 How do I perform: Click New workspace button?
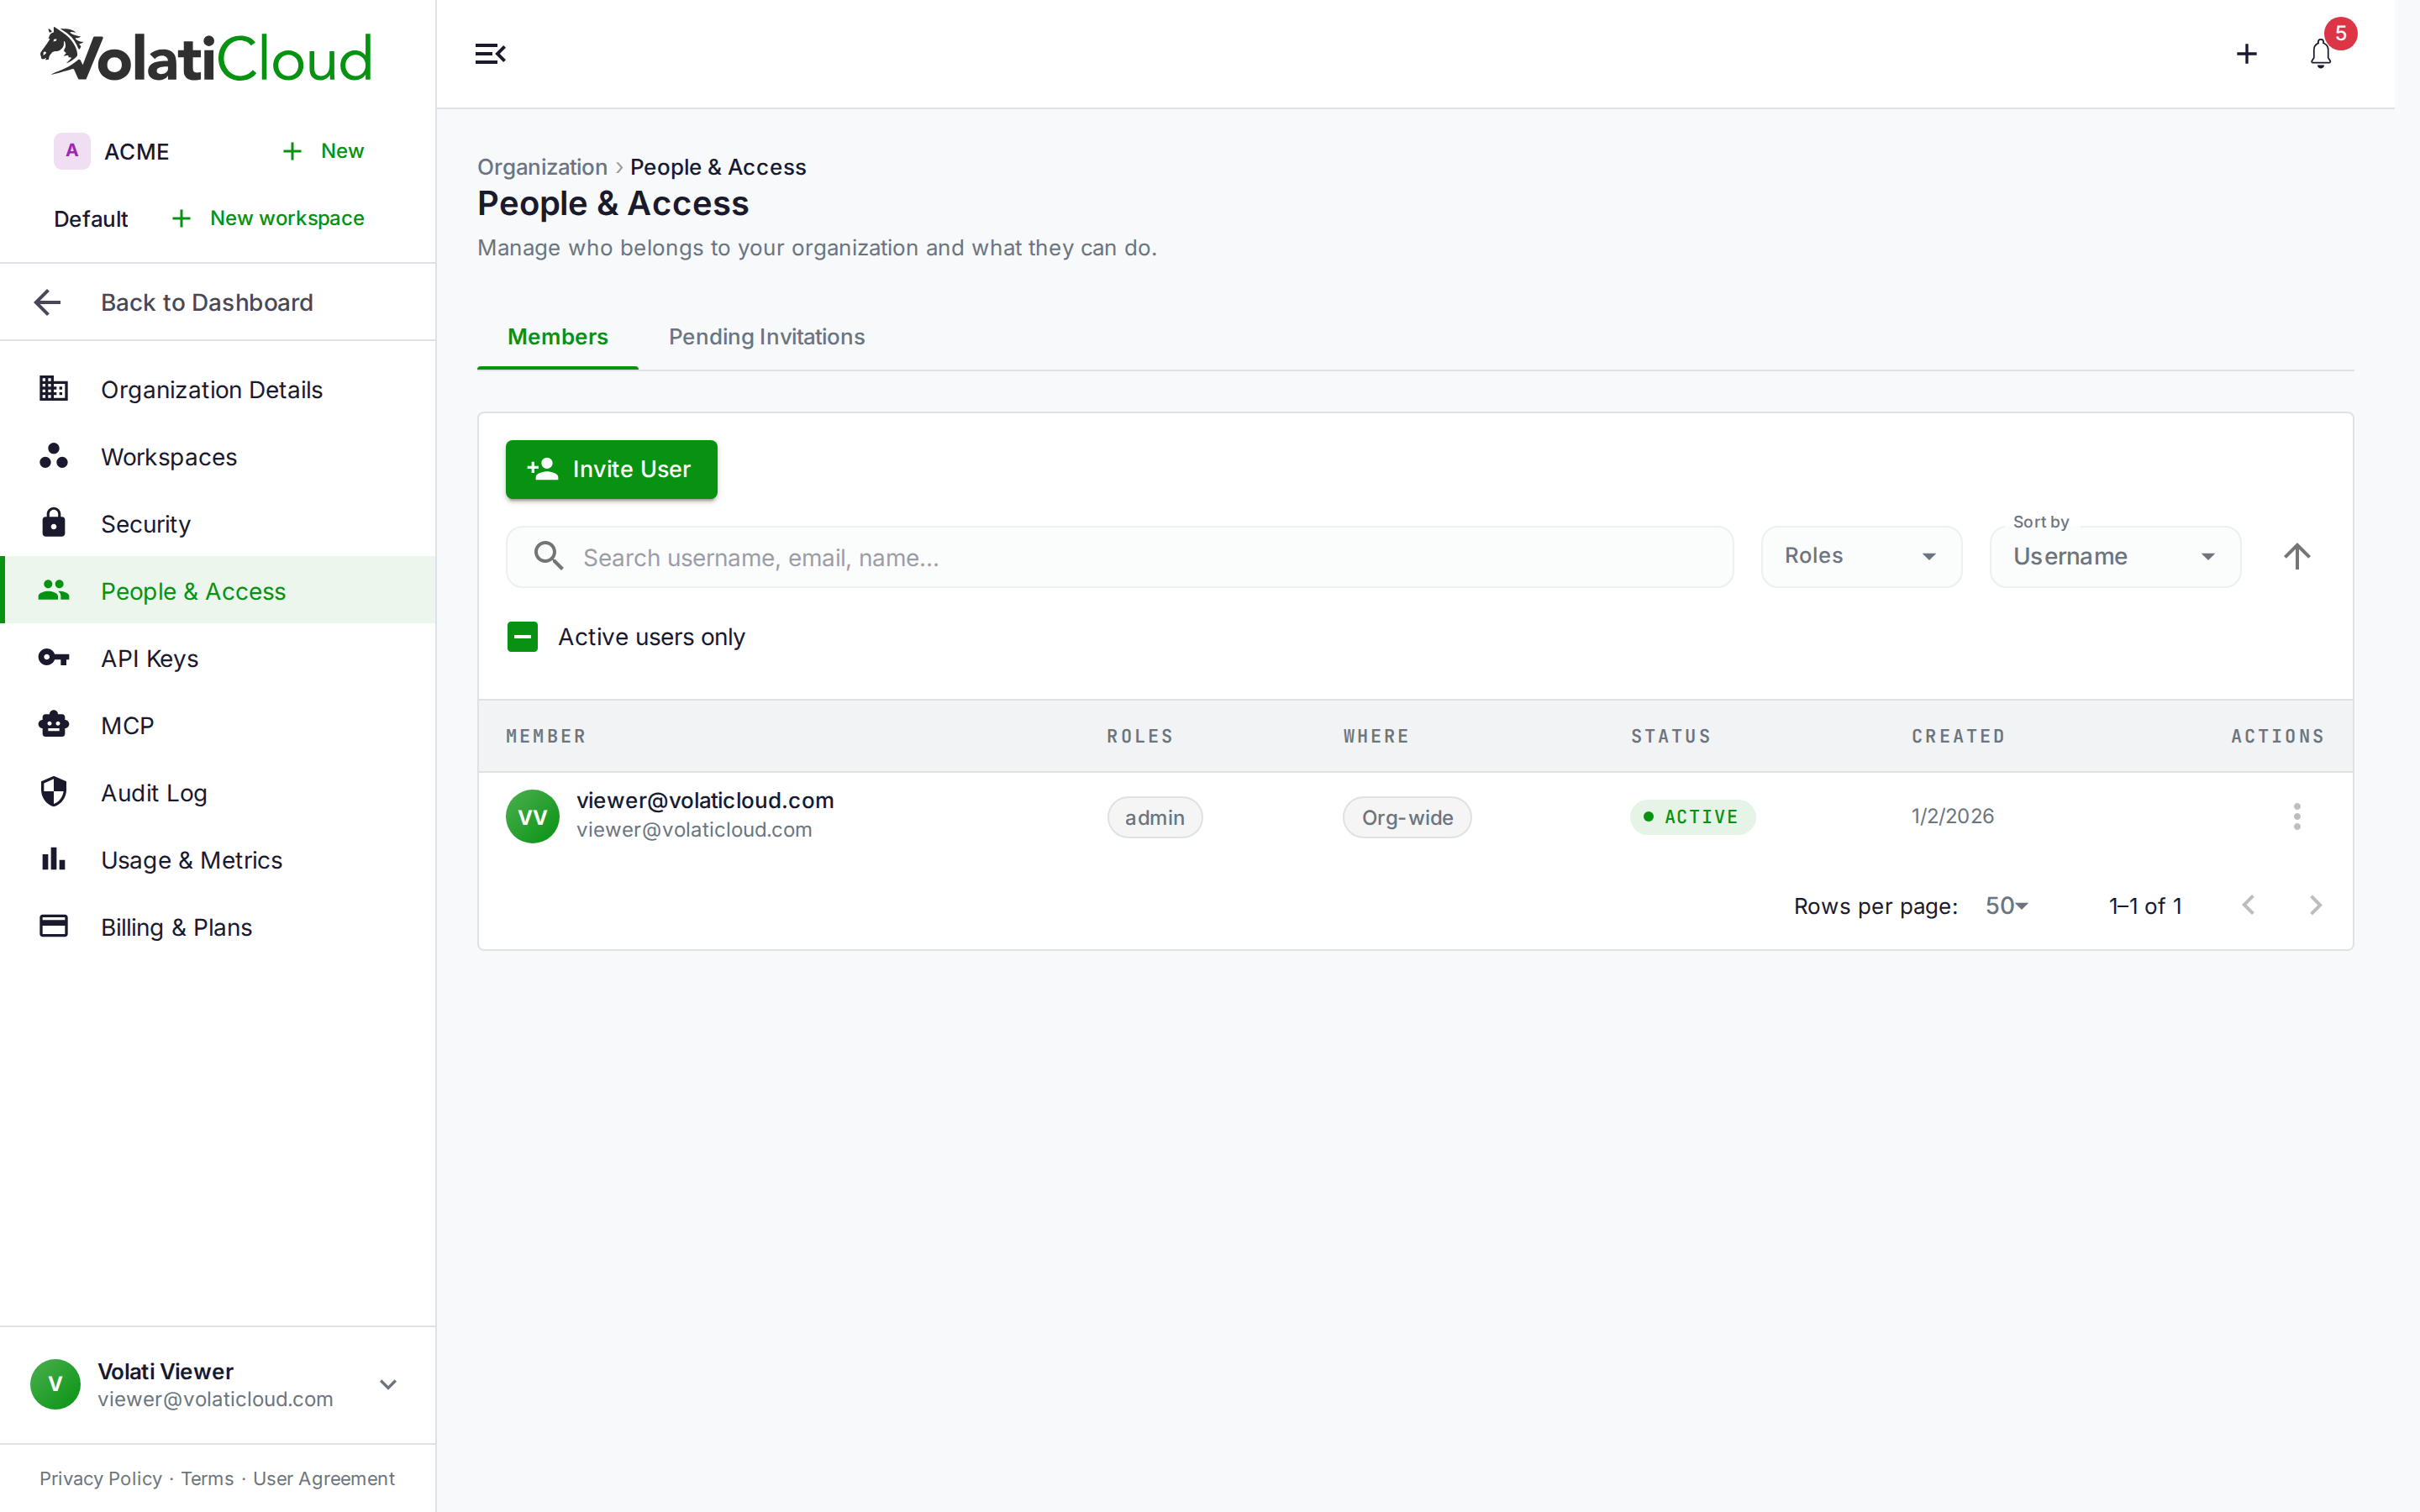[x=268, y=218]
